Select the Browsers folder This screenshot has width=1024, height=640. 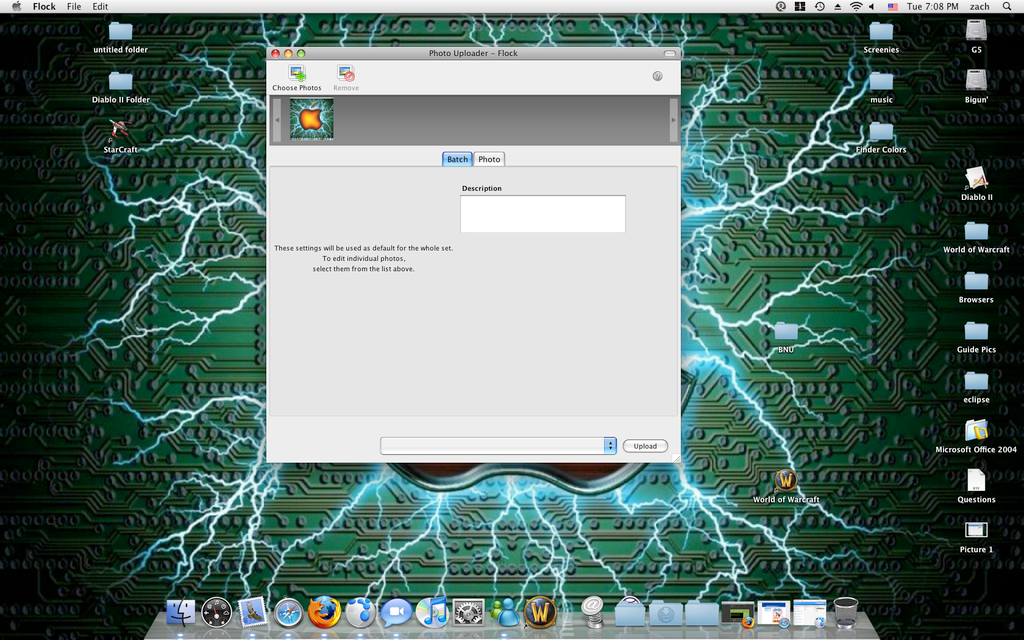click(x=976, y=287)
